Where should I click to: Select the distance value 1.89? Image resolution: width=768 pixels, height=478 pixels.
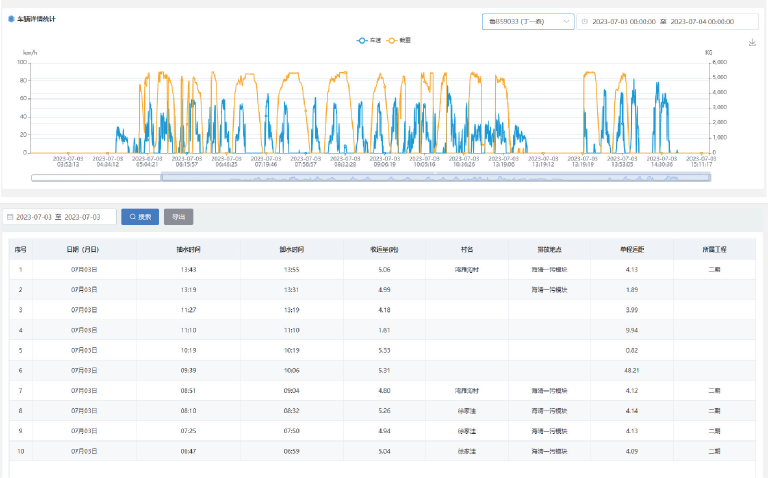click(x=632, y=289)
